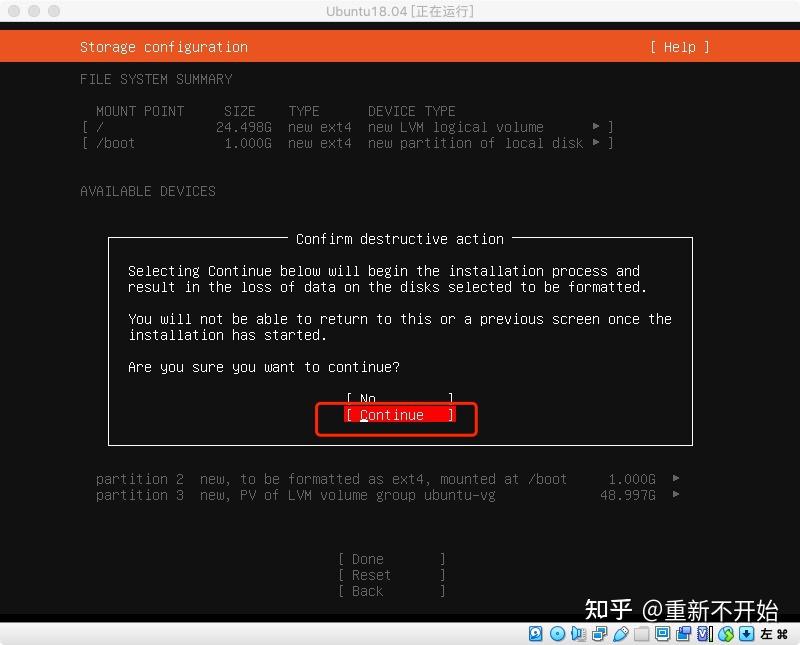Screen dimensions: 800x645
Task: Select the / 24.498G new ext4 row
Action: pyautogui.click(x=347, y=127)
